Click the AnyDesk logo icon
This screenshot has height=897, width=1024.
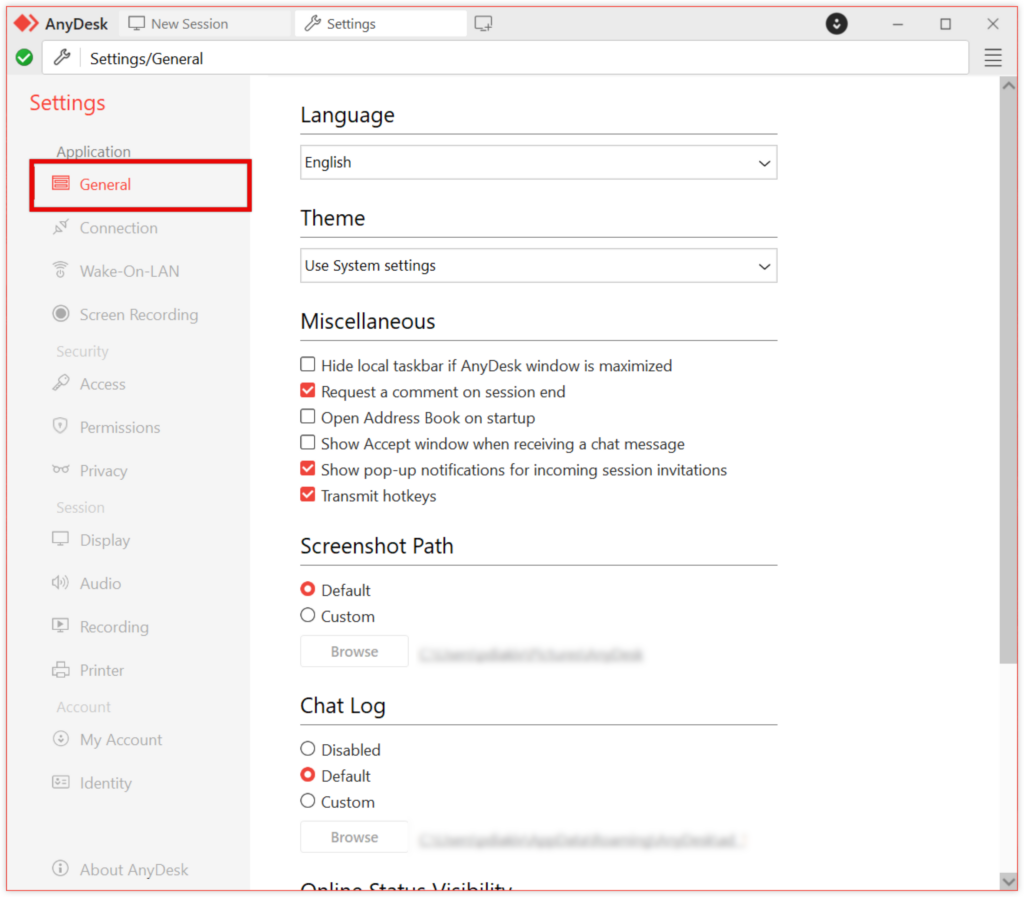pyautogui.click(x=26, y=24)
